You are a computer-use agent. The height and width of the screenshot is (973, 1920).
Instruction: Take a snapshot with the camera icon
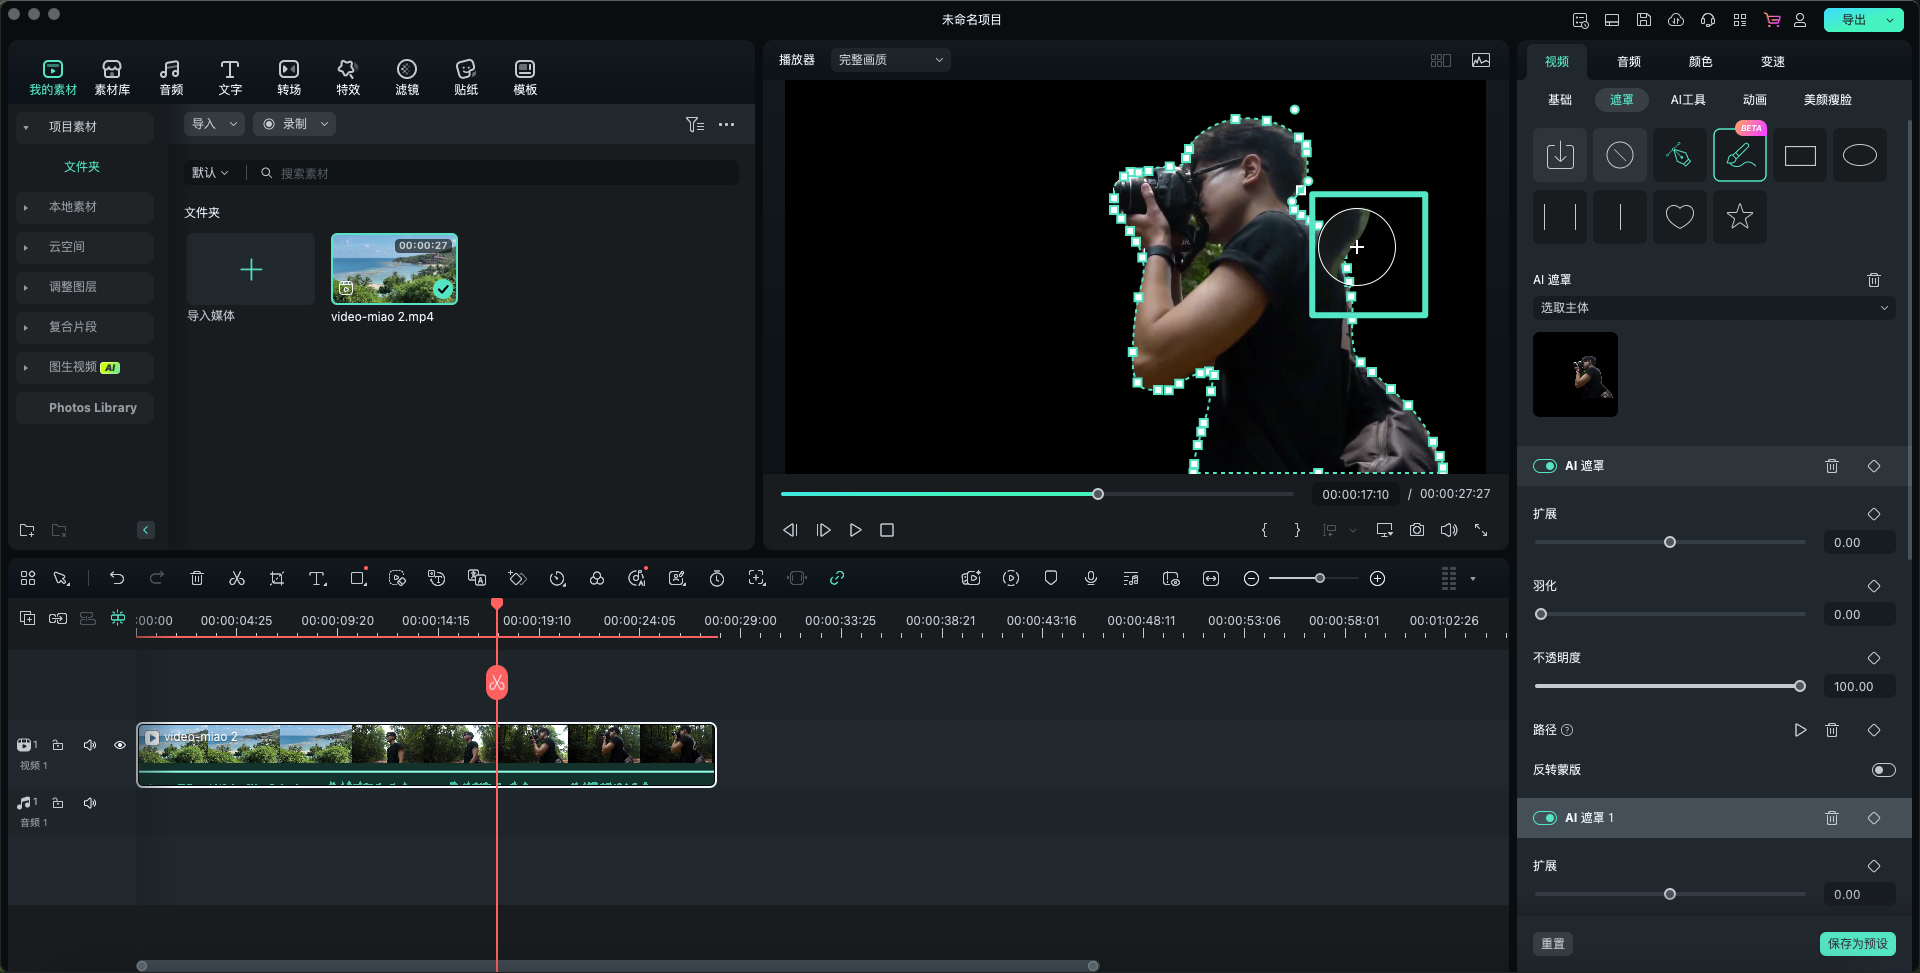1417,530
